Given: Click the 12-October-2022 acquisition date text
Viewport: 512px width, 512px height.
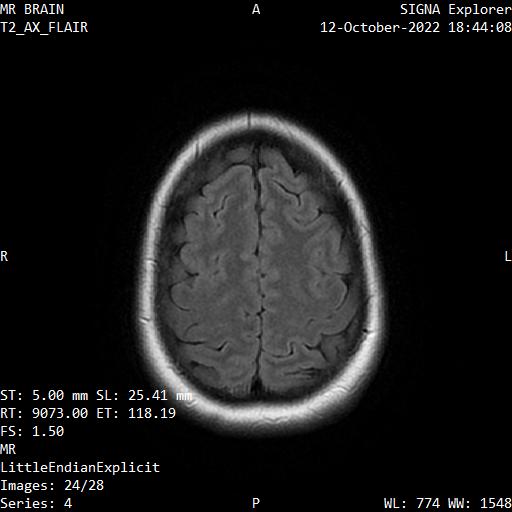Looking at the screenshot, I should point(380,27).
